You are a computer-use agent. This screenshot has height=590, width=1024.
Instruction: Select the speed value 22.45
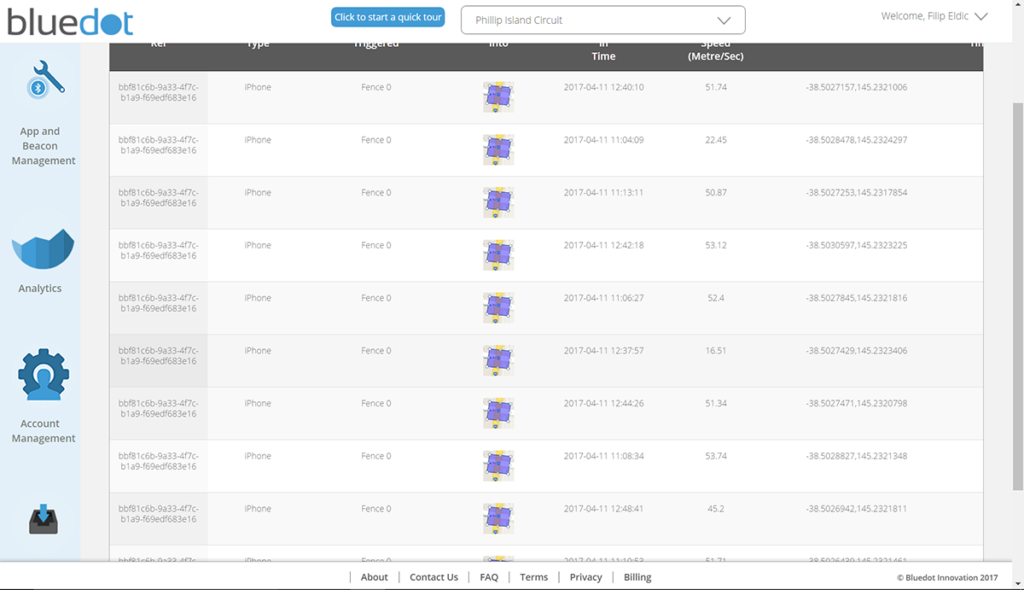pyautogui.click(x=716, y=140)
